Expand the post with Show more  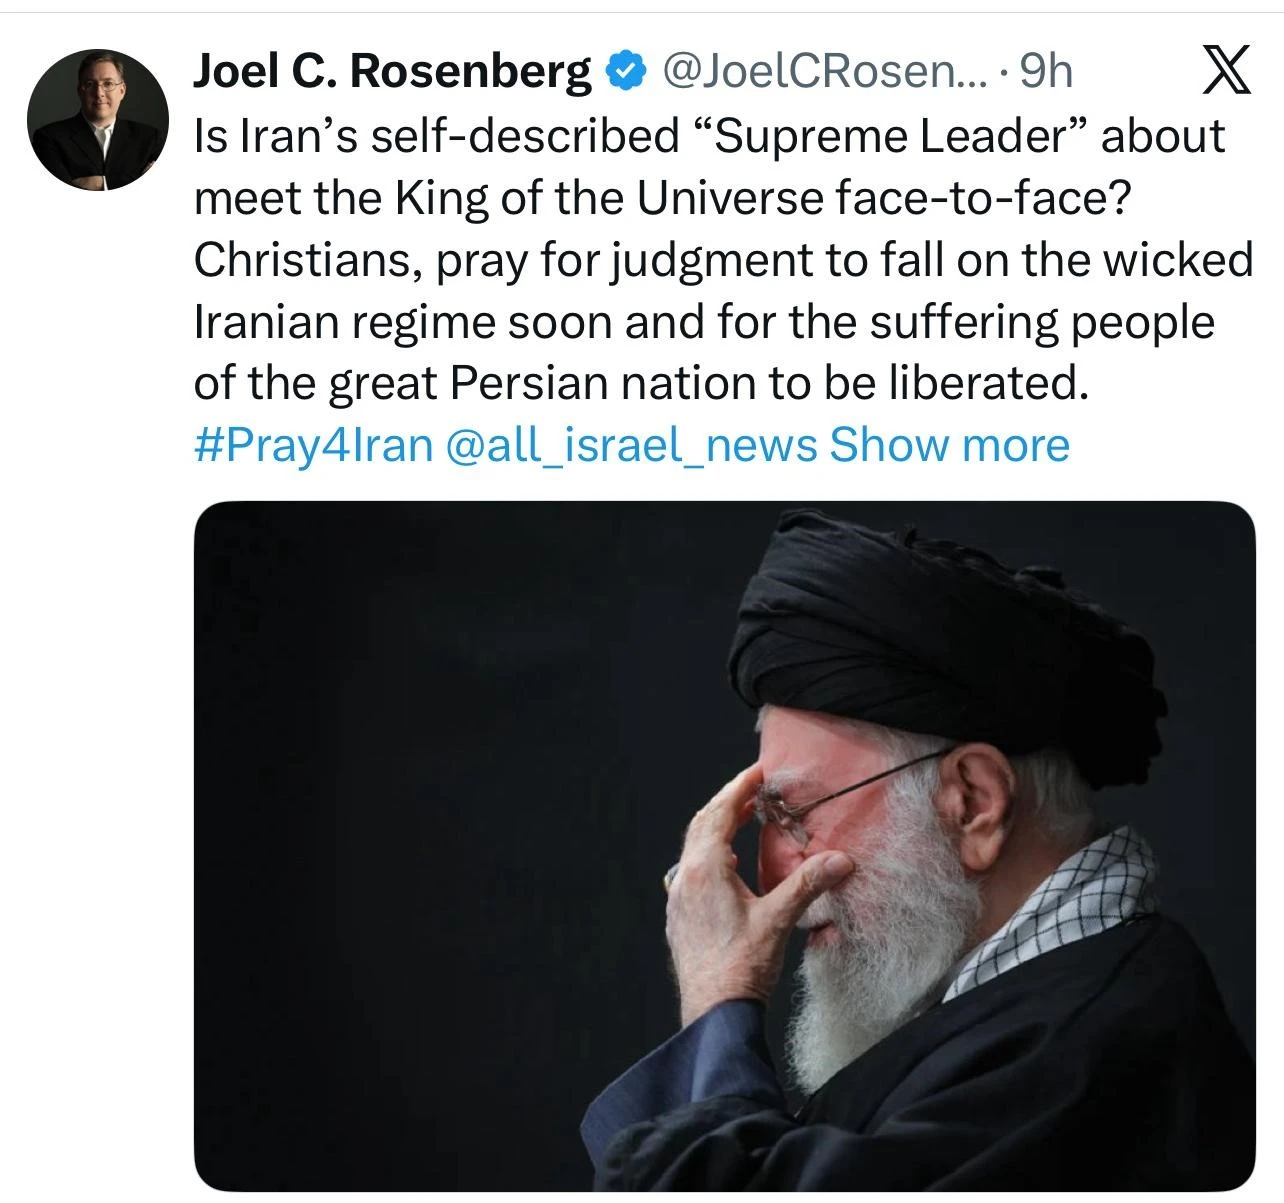point(949,445)
